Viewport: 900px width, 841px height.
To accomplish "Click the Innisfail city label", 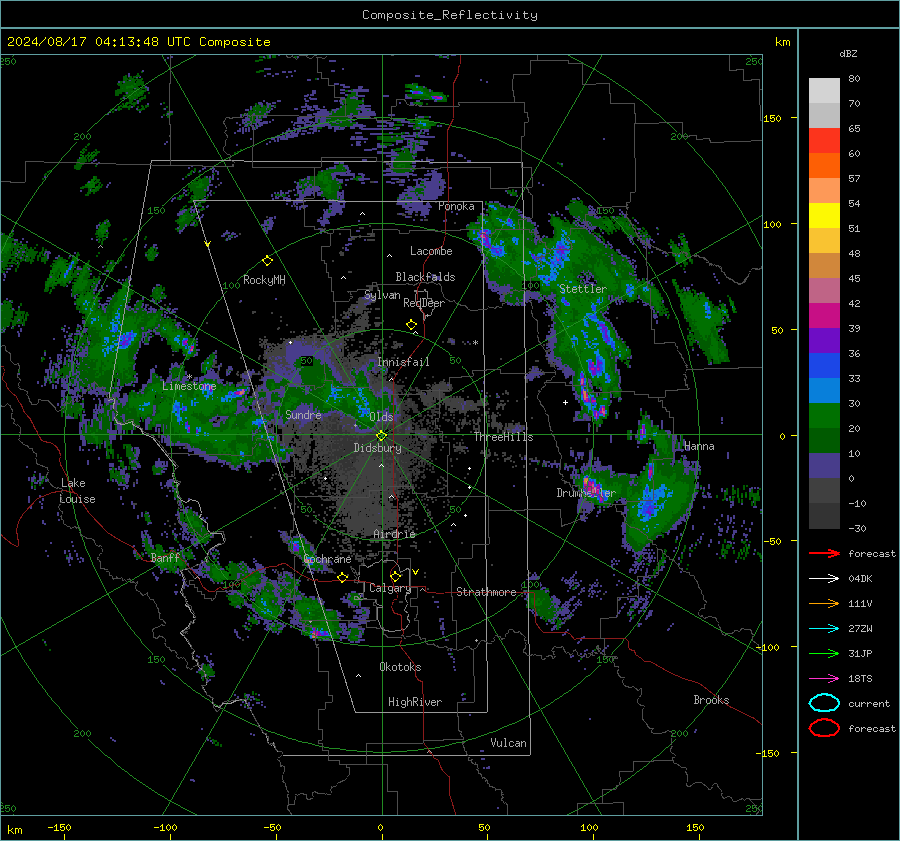I will (403, 362).
